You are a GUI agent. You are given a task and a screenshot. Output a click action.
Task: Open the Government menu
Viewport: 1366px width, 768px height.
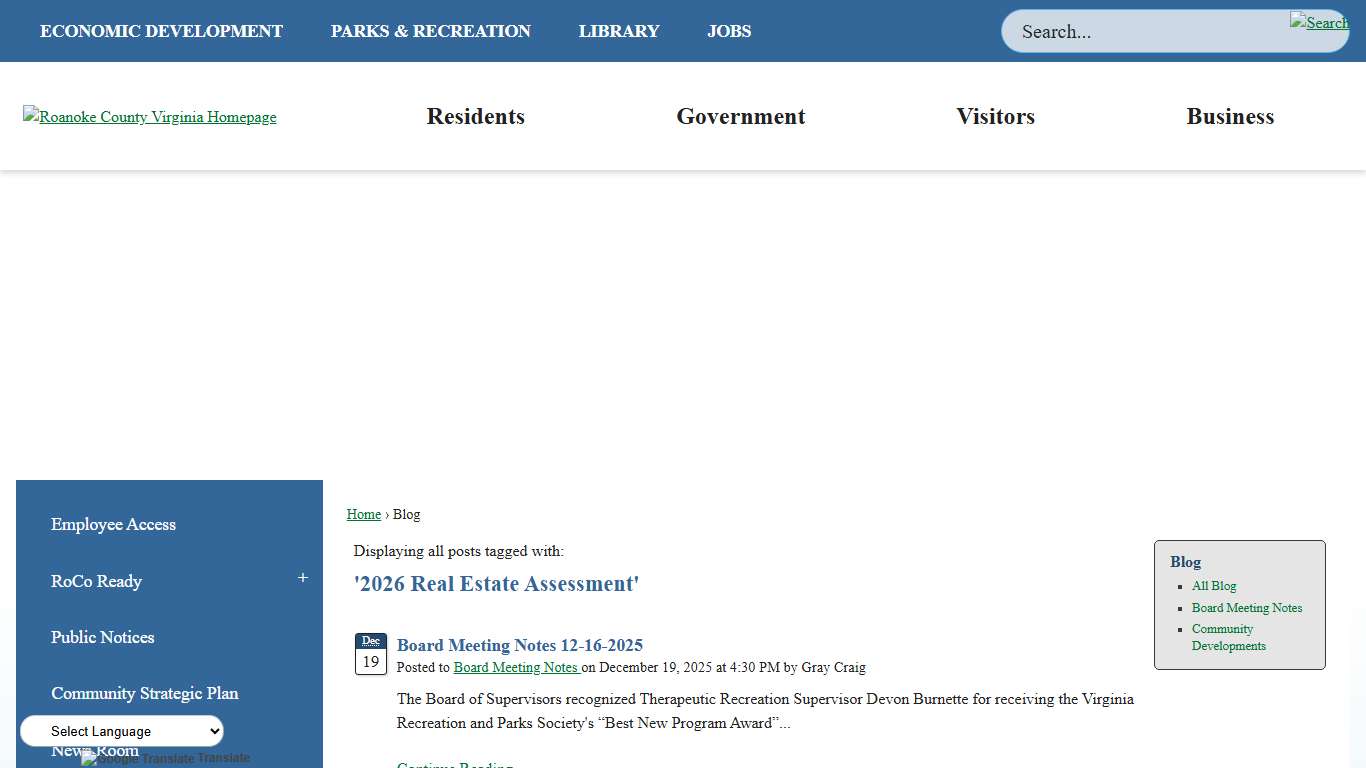tap(740, 116)
